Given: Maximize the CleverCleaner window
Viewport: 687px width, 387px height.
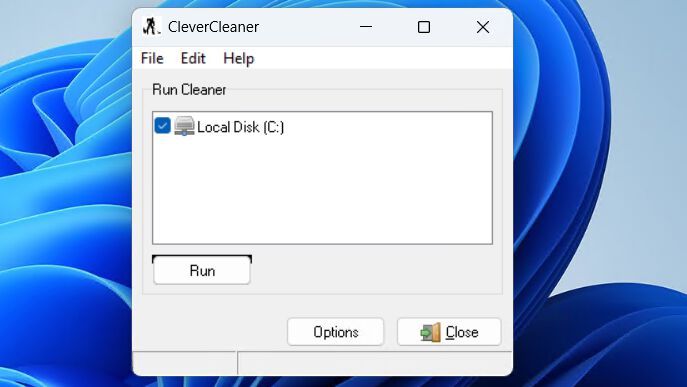Looking at the screenshot, I should coord(424,27).
